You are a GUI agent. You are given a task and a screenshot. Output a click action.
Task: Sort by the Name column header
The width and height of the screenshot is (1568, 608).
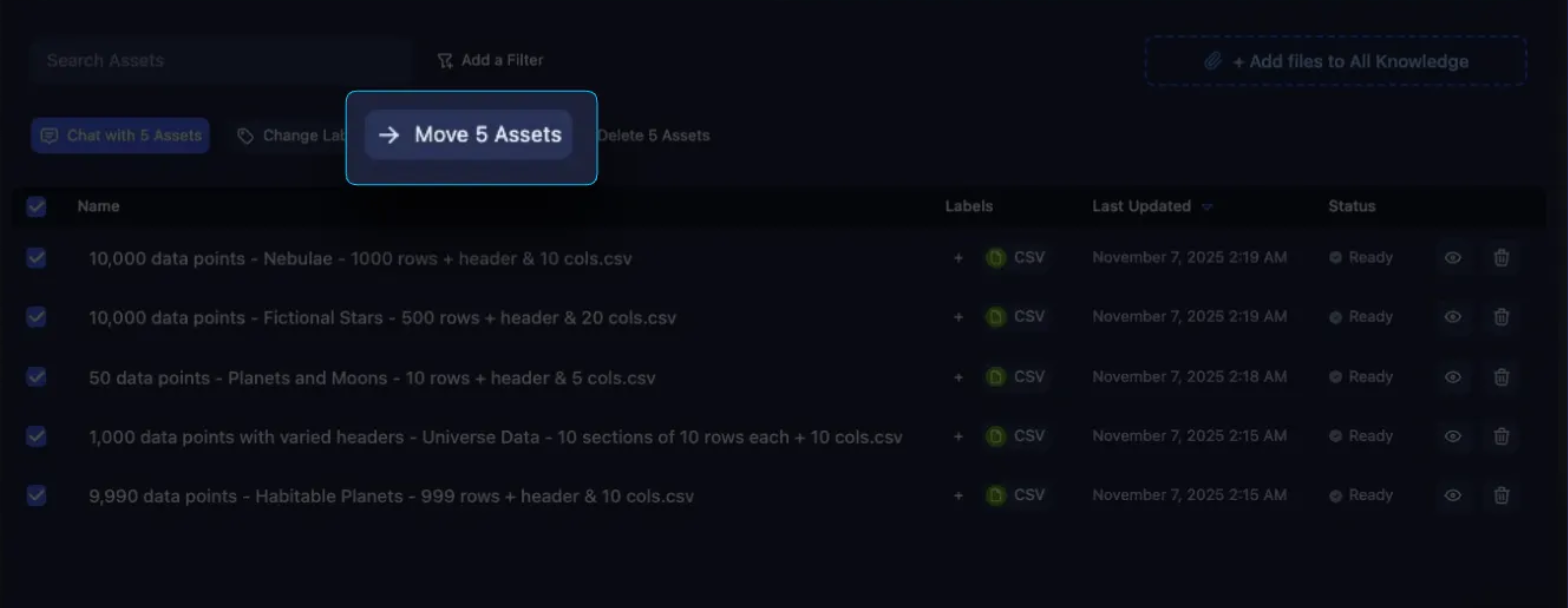click(98, 206)
